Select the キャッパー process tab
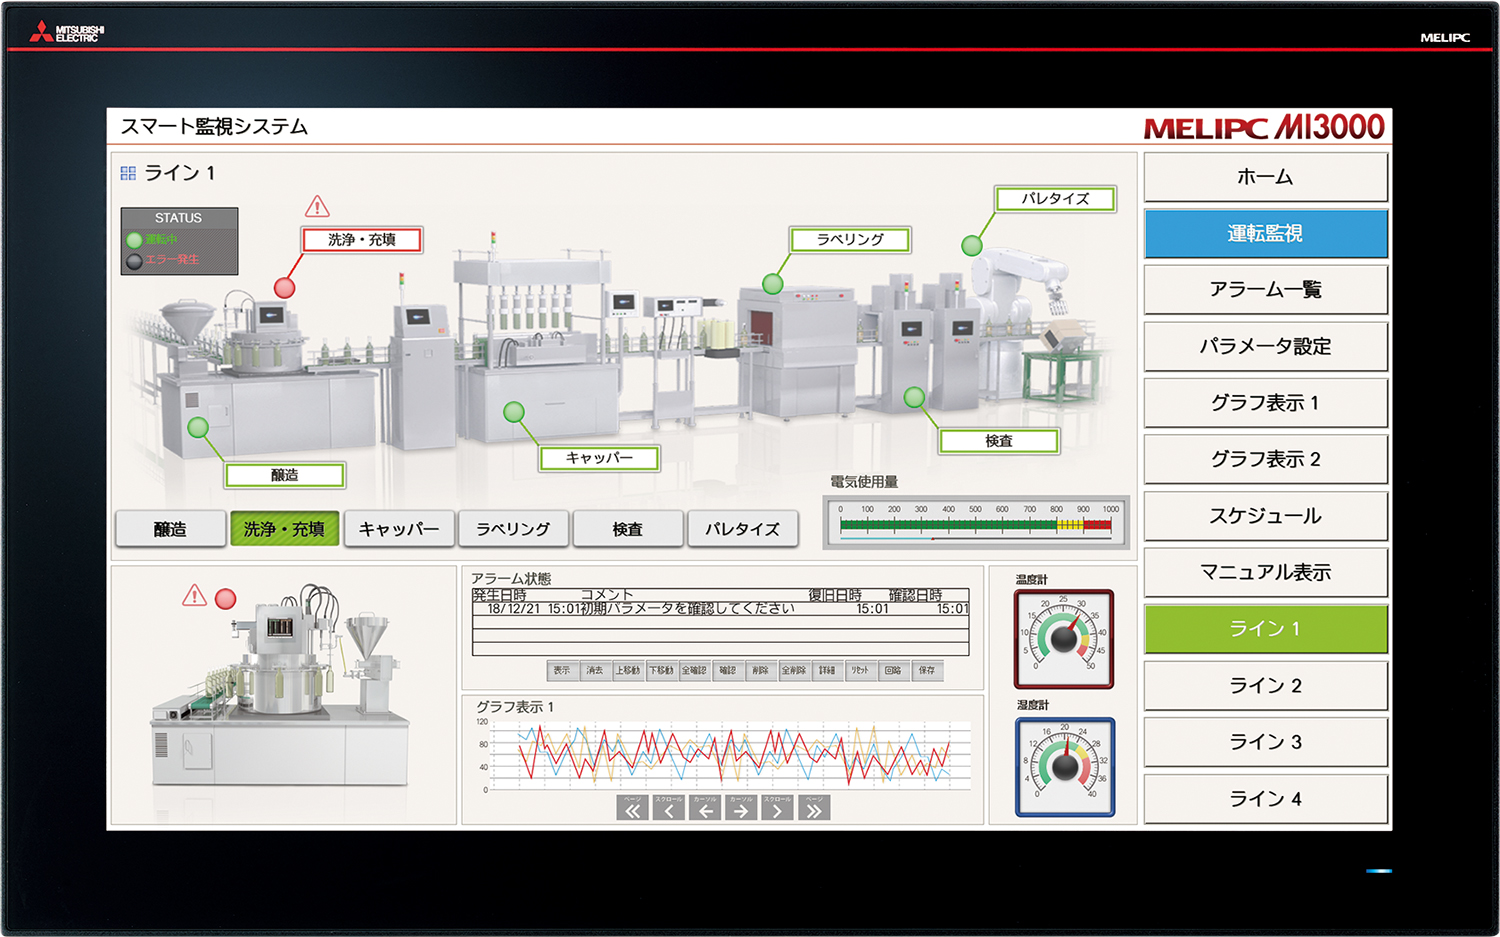1500x937 pixels. (399, 529)
